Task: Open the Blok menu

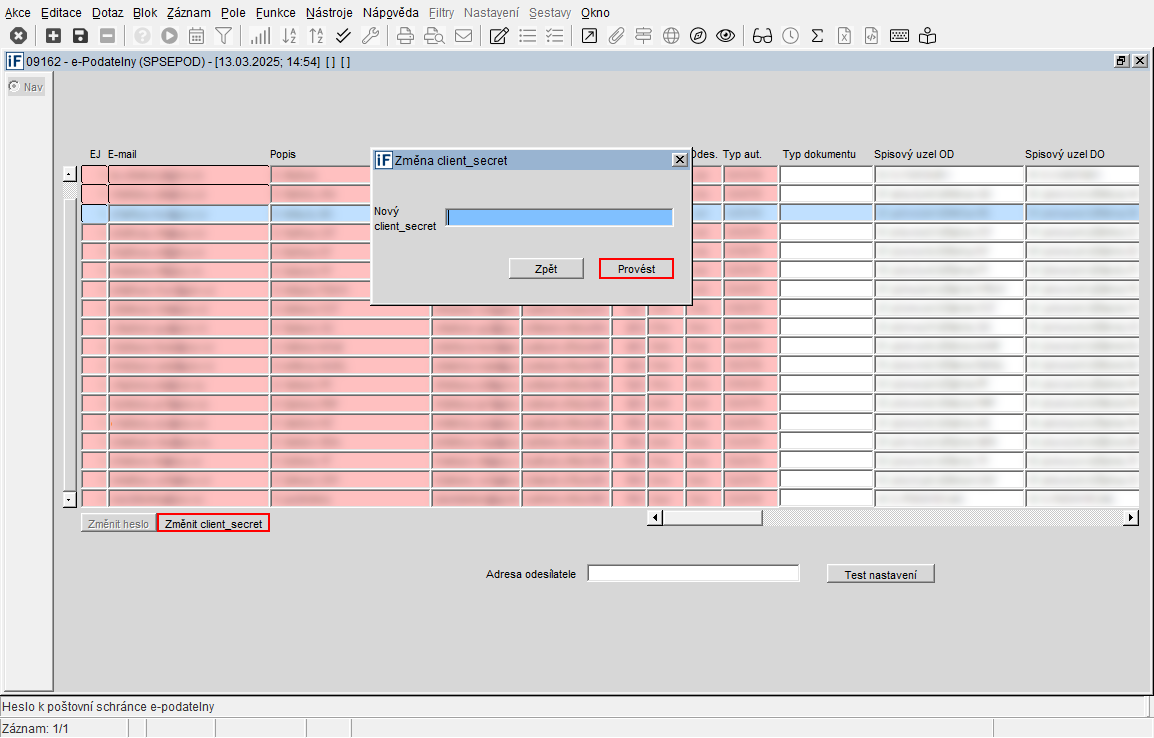Action: click(145, 13)
